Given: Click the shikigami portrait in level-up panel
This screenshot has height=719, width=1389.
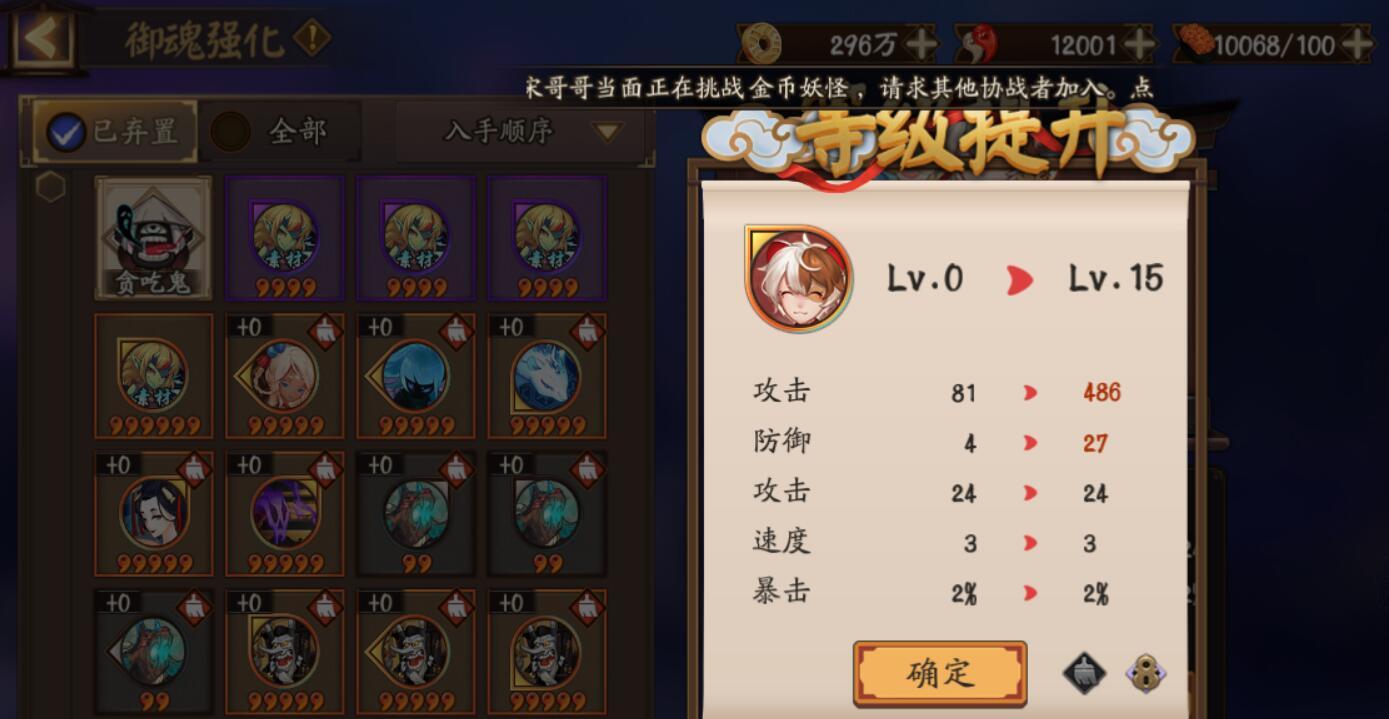Looking at the screenshot, I should pos(797,278).
